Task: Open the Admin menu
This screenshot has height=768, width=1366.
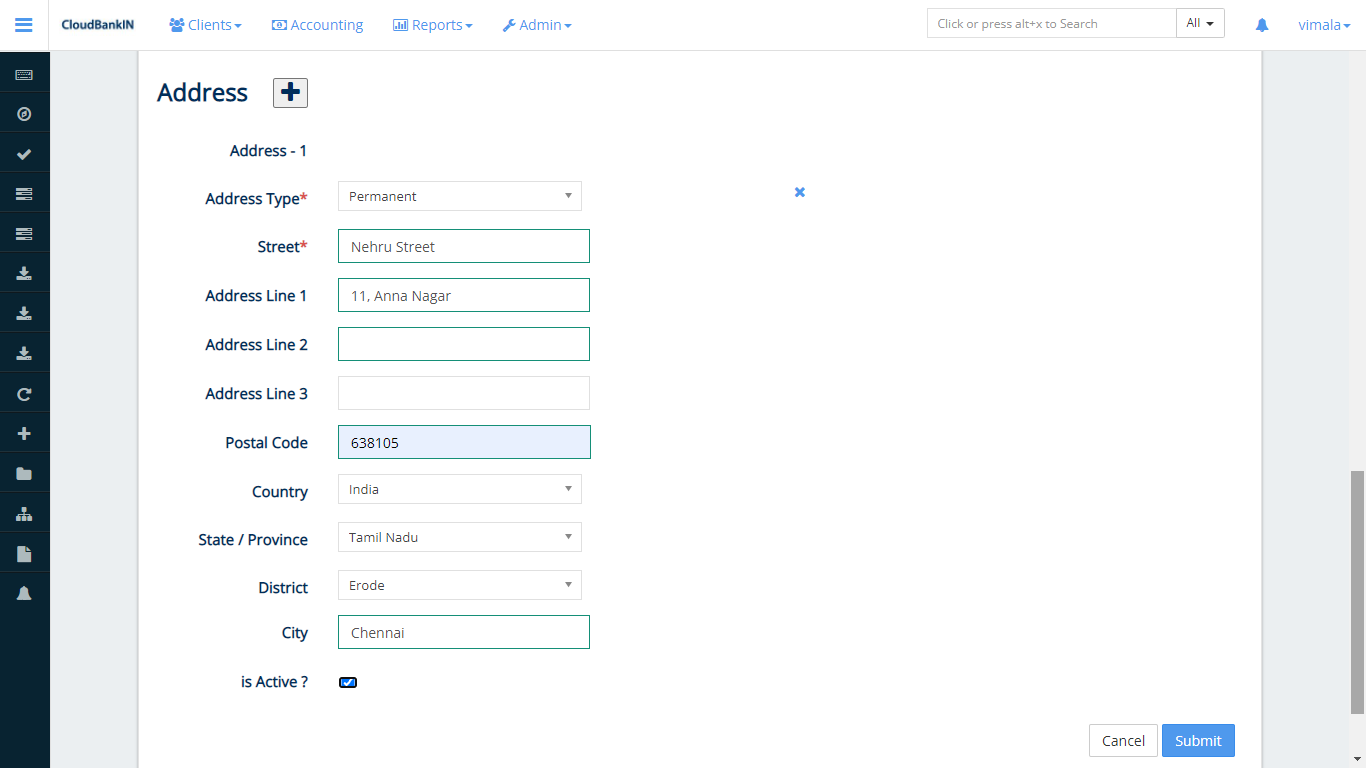Action: click(537, 24)
